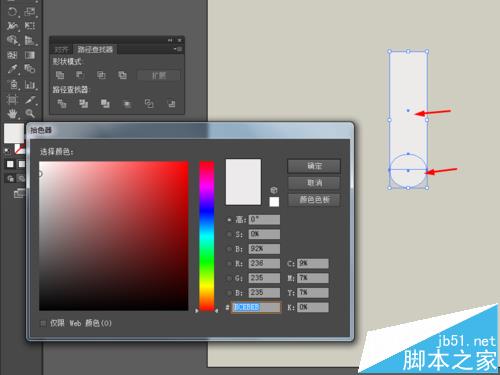Viewport: 500px width, 375px height.
Task: Open the Pathfinder panel options menu
Action: tap(178, 49)
